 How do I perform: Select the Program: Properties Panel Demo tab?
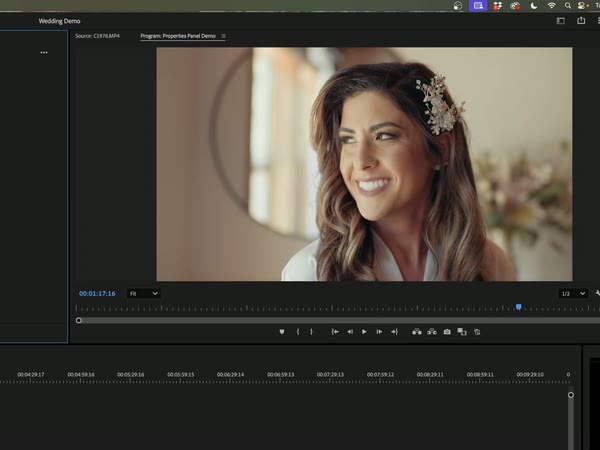[x=178, y=36]
